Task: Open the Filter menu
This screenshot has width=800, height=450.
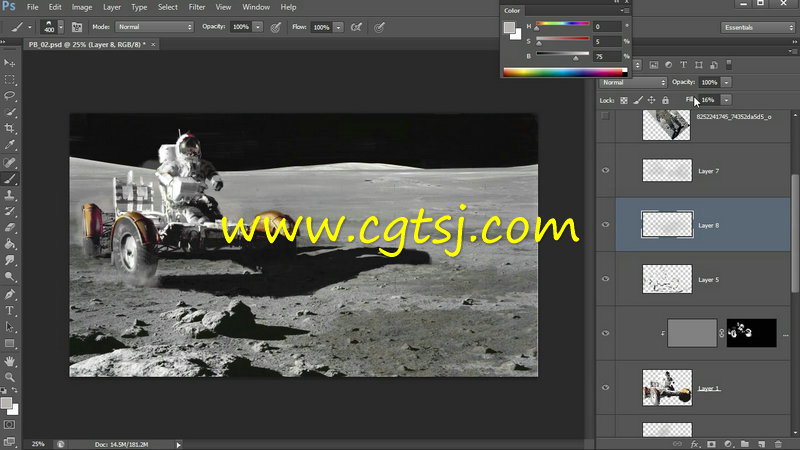Action: pyautogui.click(x=197, y=7)
